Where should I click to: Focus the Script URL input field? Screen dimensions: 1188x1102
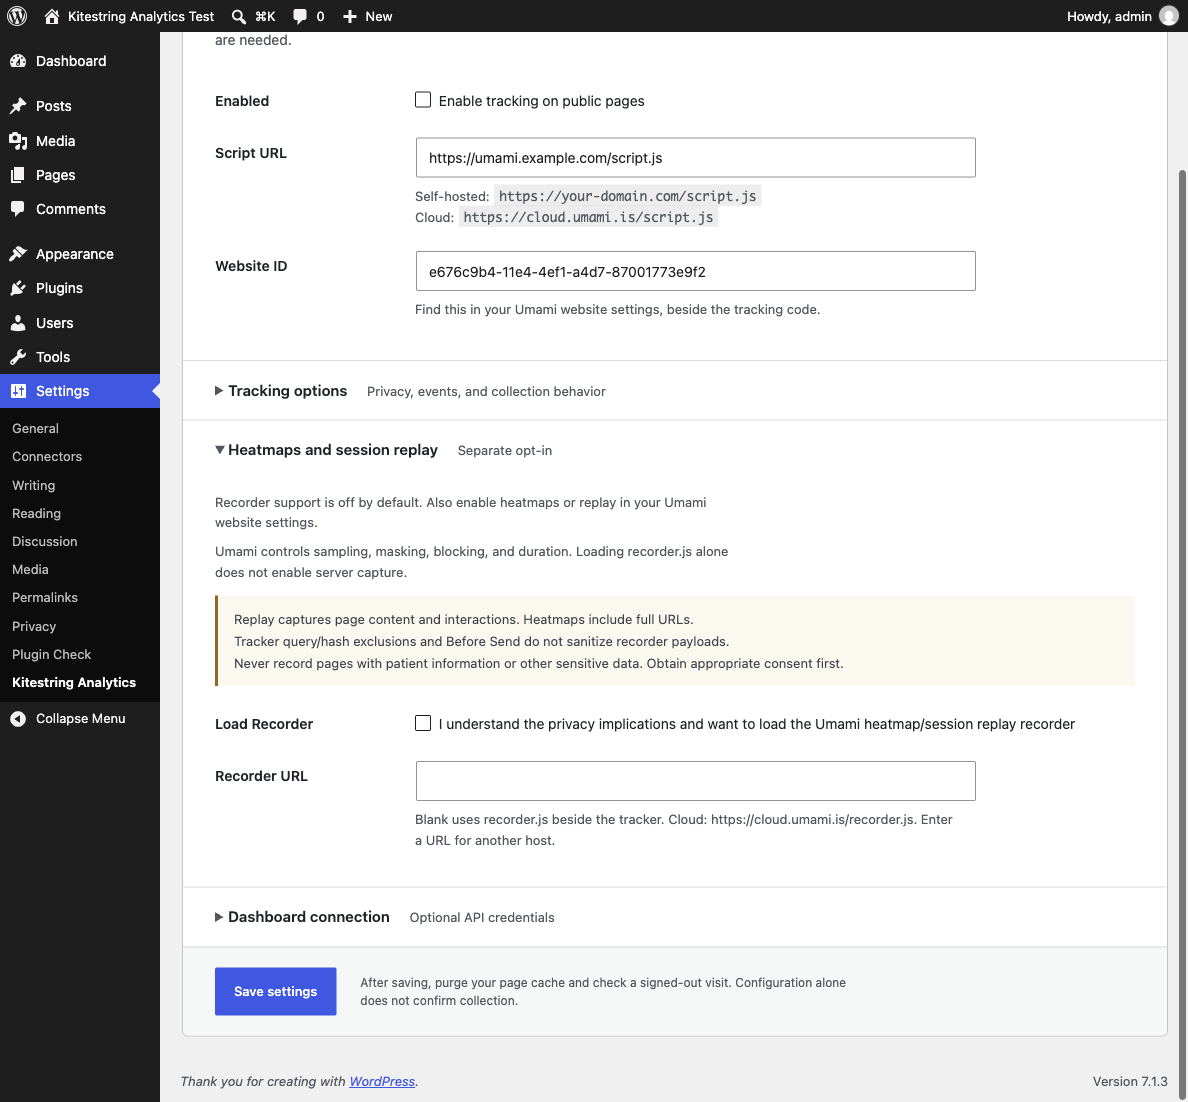(696, 158)
